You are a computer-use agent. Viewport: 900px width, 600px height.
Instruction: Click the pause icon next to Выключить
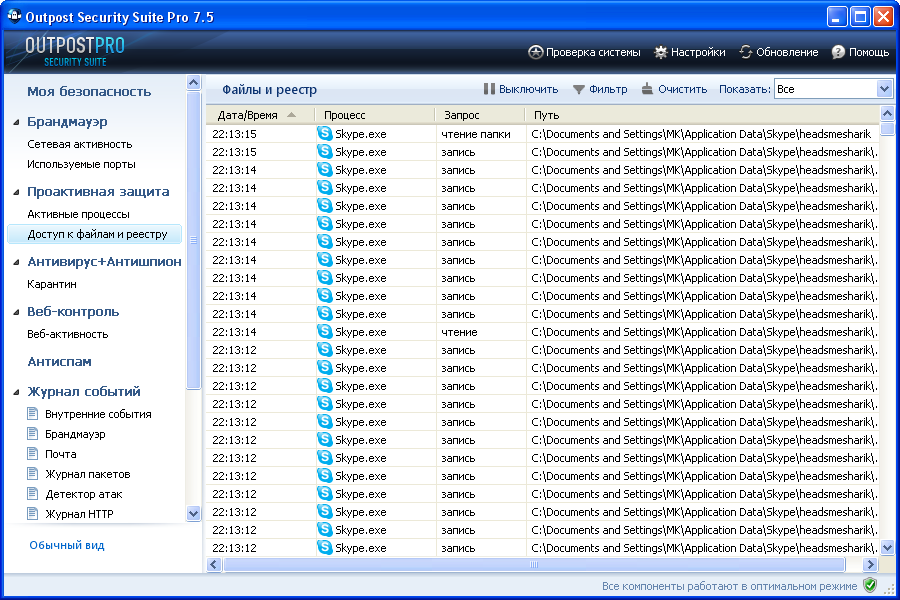coord(489,89)
